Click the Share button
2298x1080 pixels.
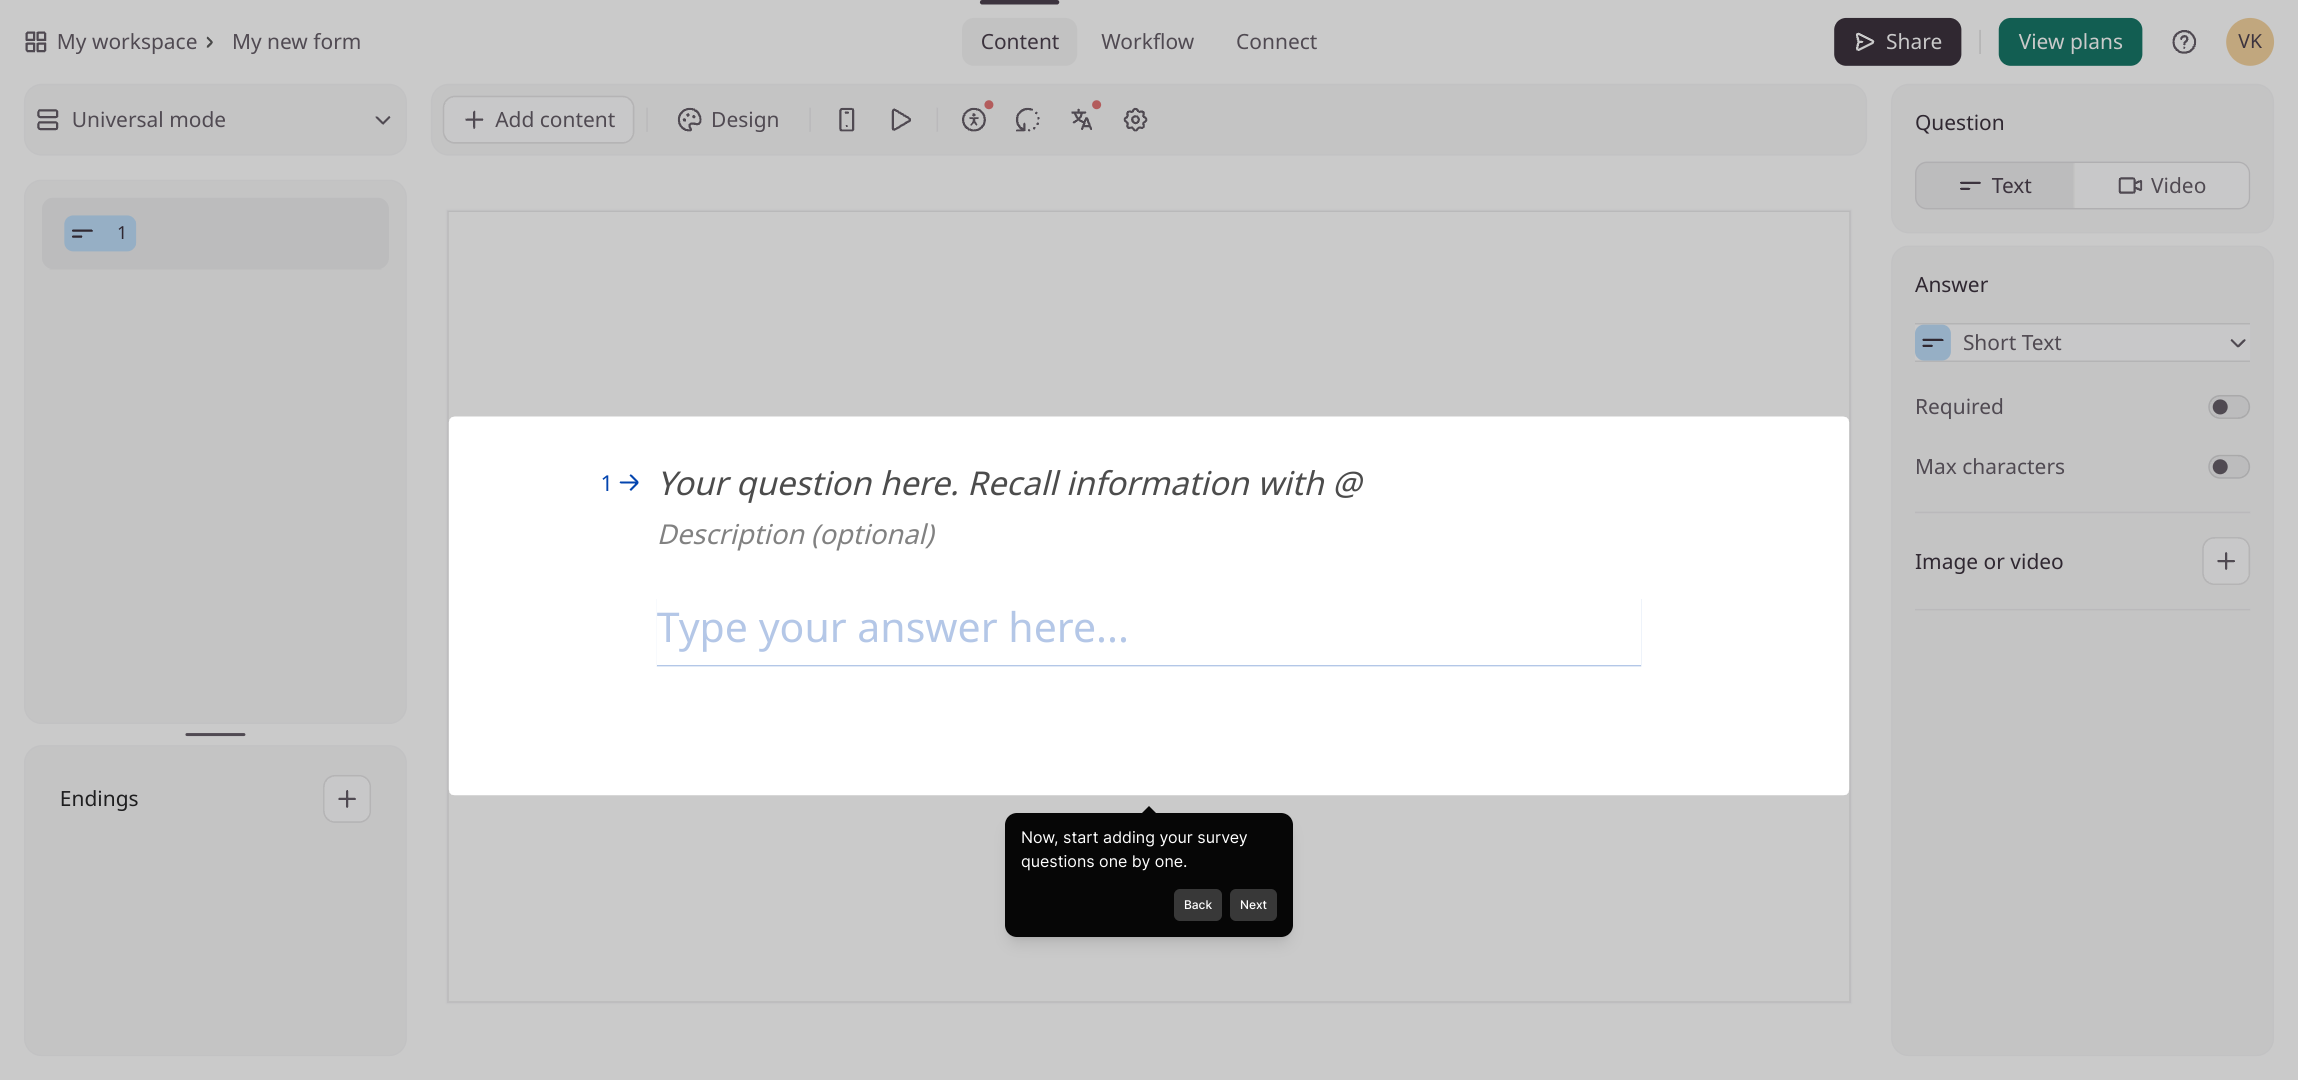coord(1897,42)
